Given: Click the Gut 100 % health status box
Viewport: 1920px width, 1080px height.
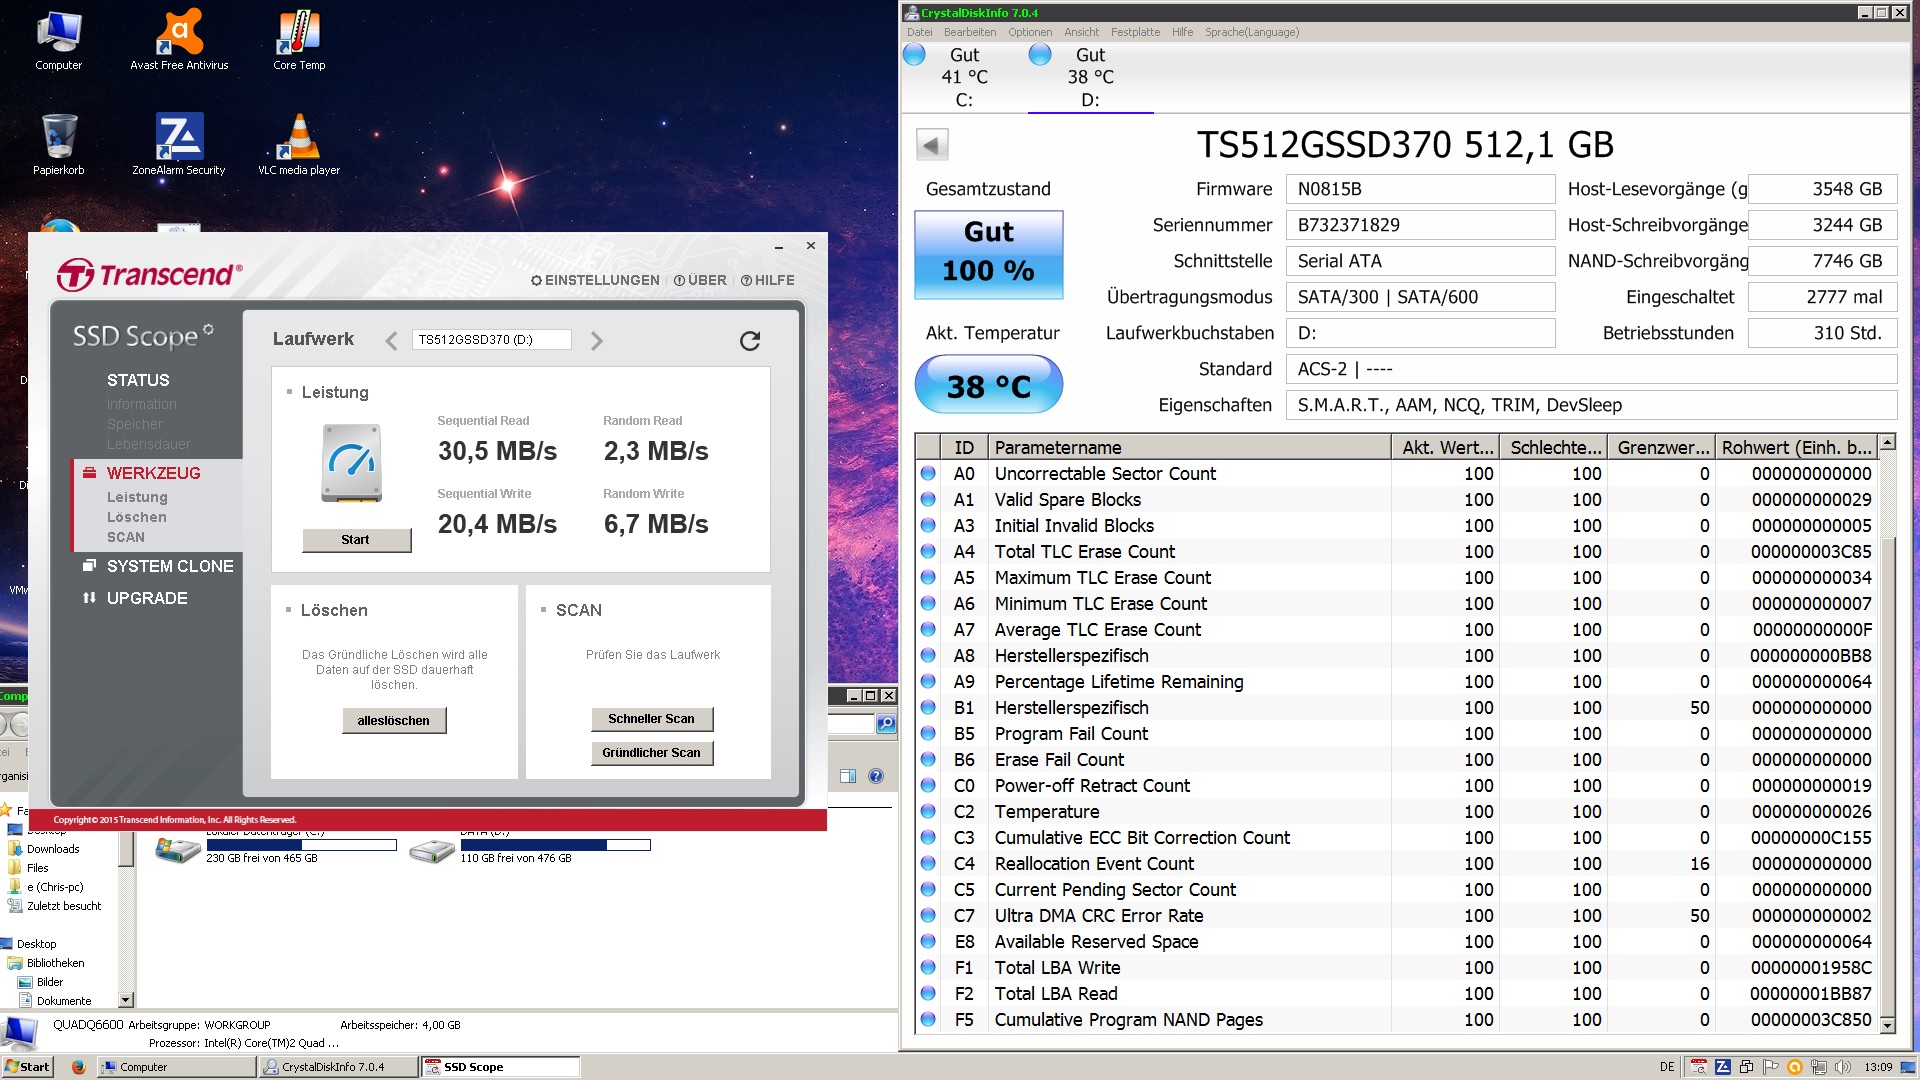Looking at the screenshot, I should coord(988,254).
